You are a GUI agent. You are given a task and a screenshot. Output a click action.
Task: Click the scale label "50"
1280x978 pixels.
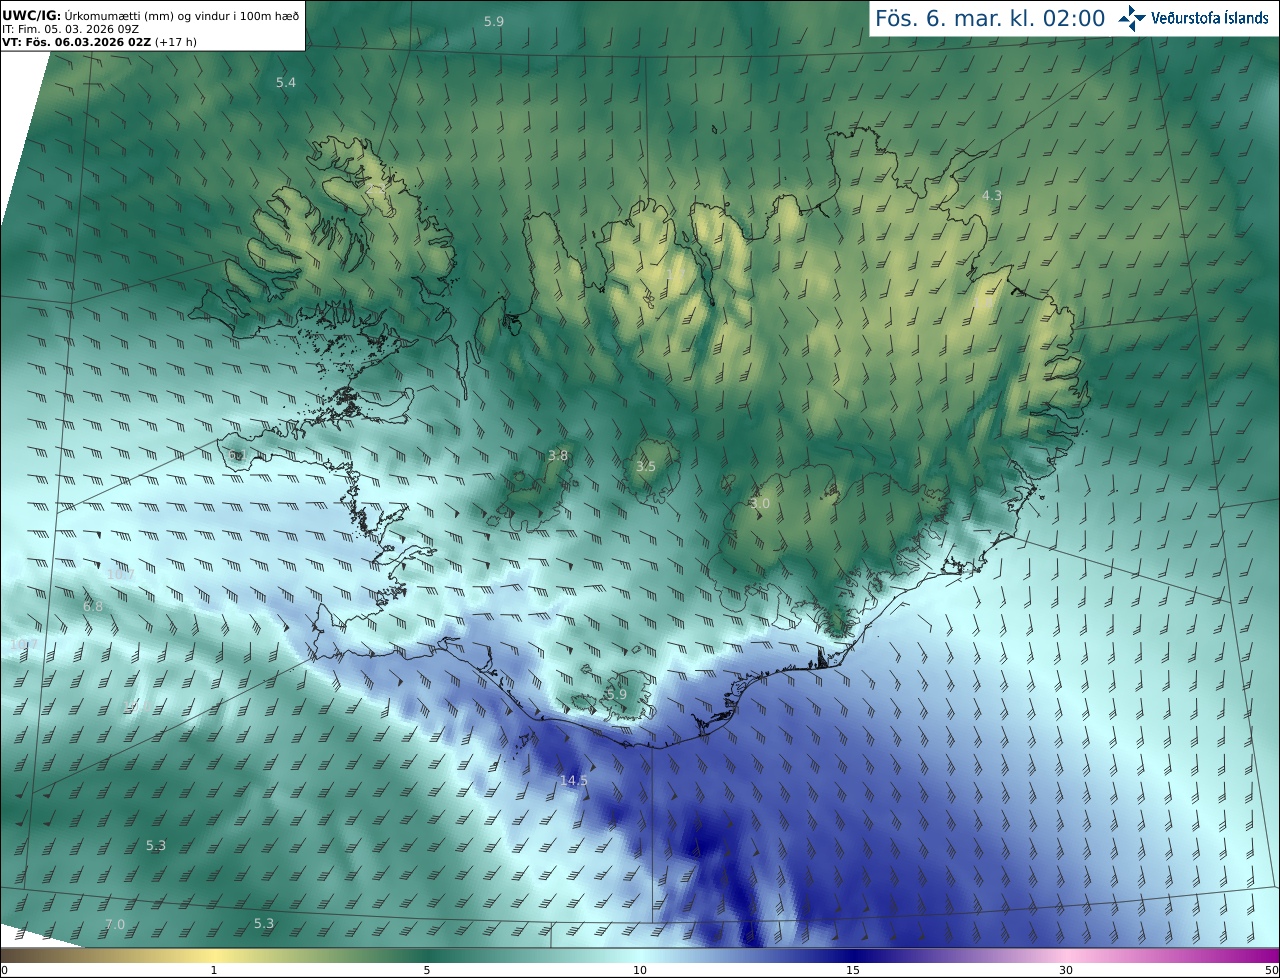coord(1272,970)
